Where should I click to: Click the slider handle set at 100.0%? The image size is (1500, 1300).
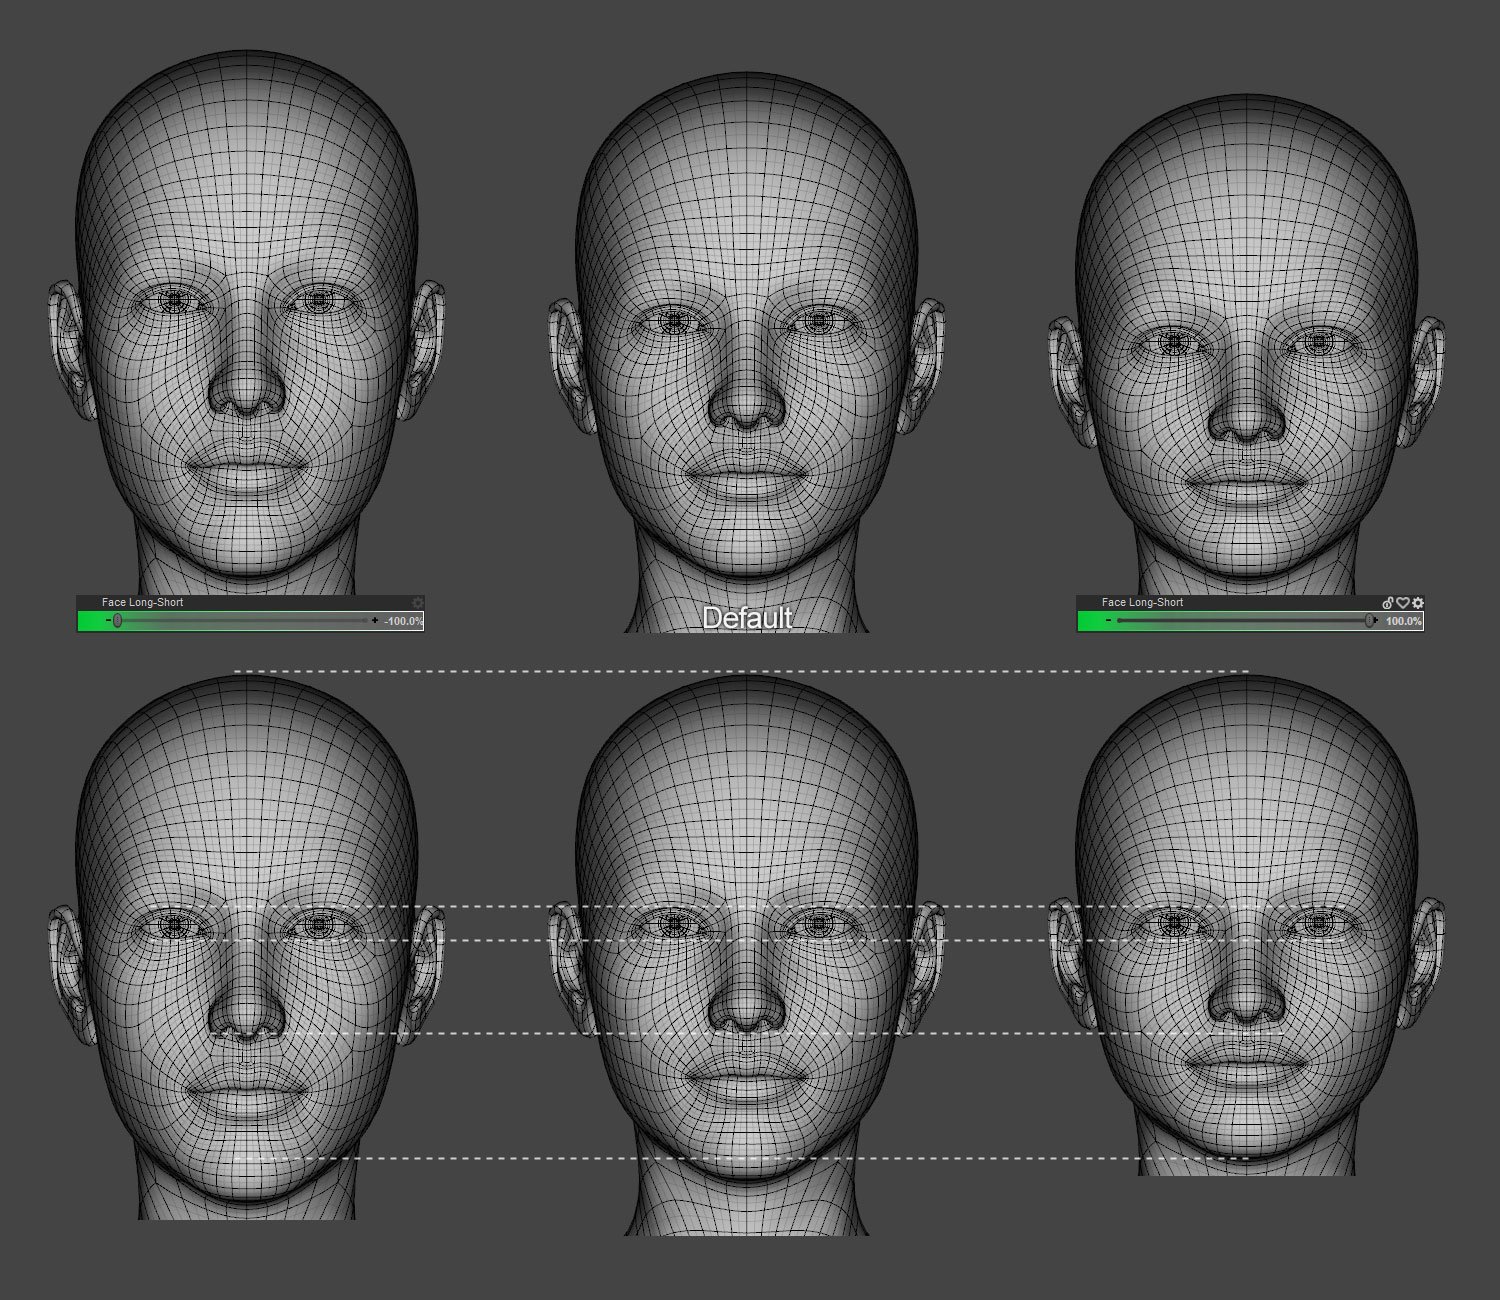click(x=1369, y=620)
